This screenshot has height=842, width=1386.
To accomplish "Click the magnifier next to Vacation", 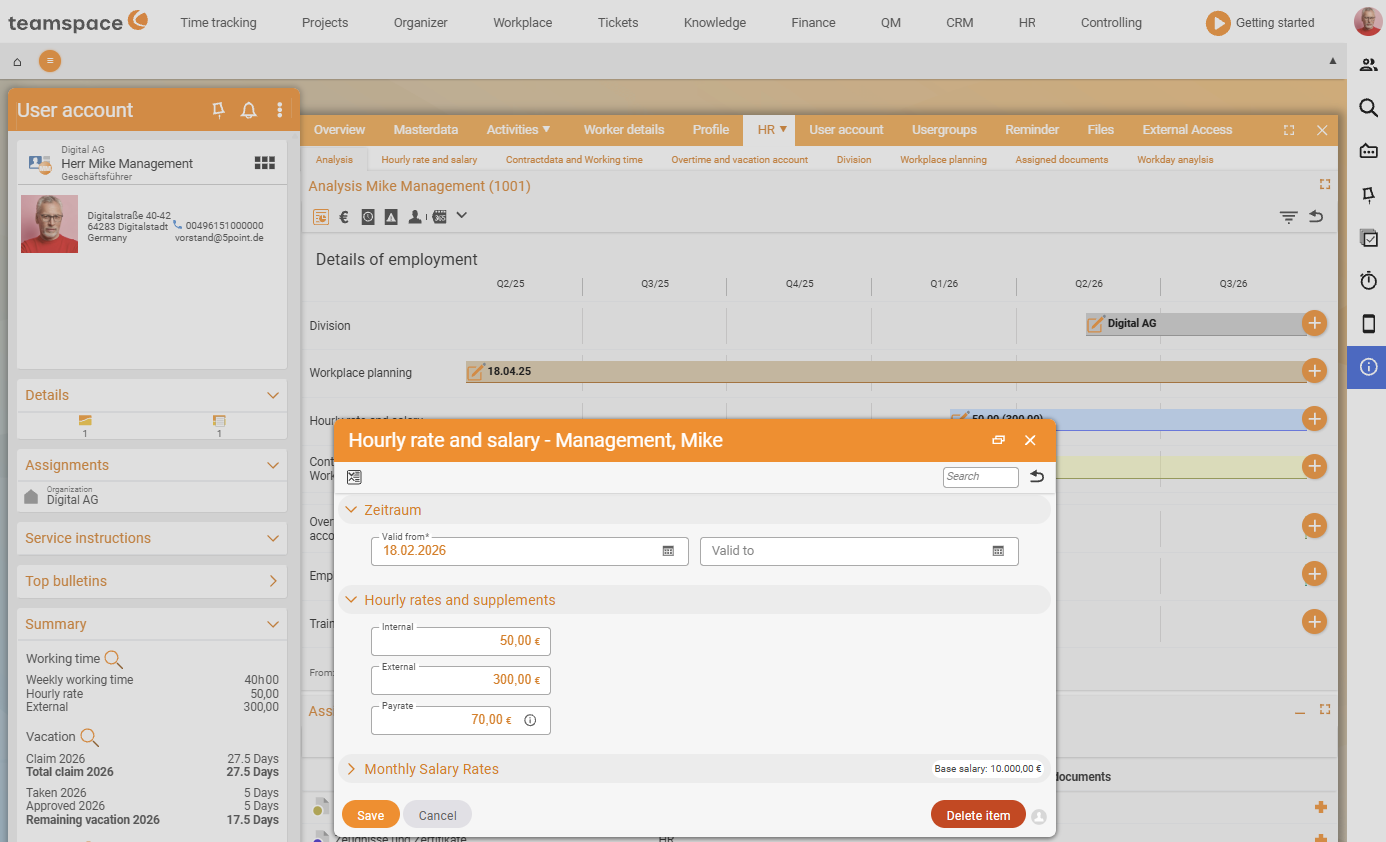I will (x=89, y=737).
